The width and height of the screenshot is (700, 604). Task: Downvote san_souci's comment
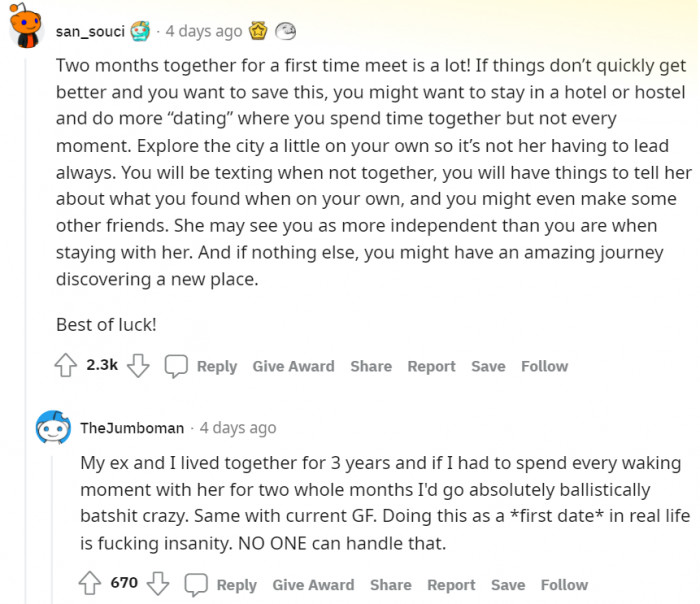(x=139, y=366)
